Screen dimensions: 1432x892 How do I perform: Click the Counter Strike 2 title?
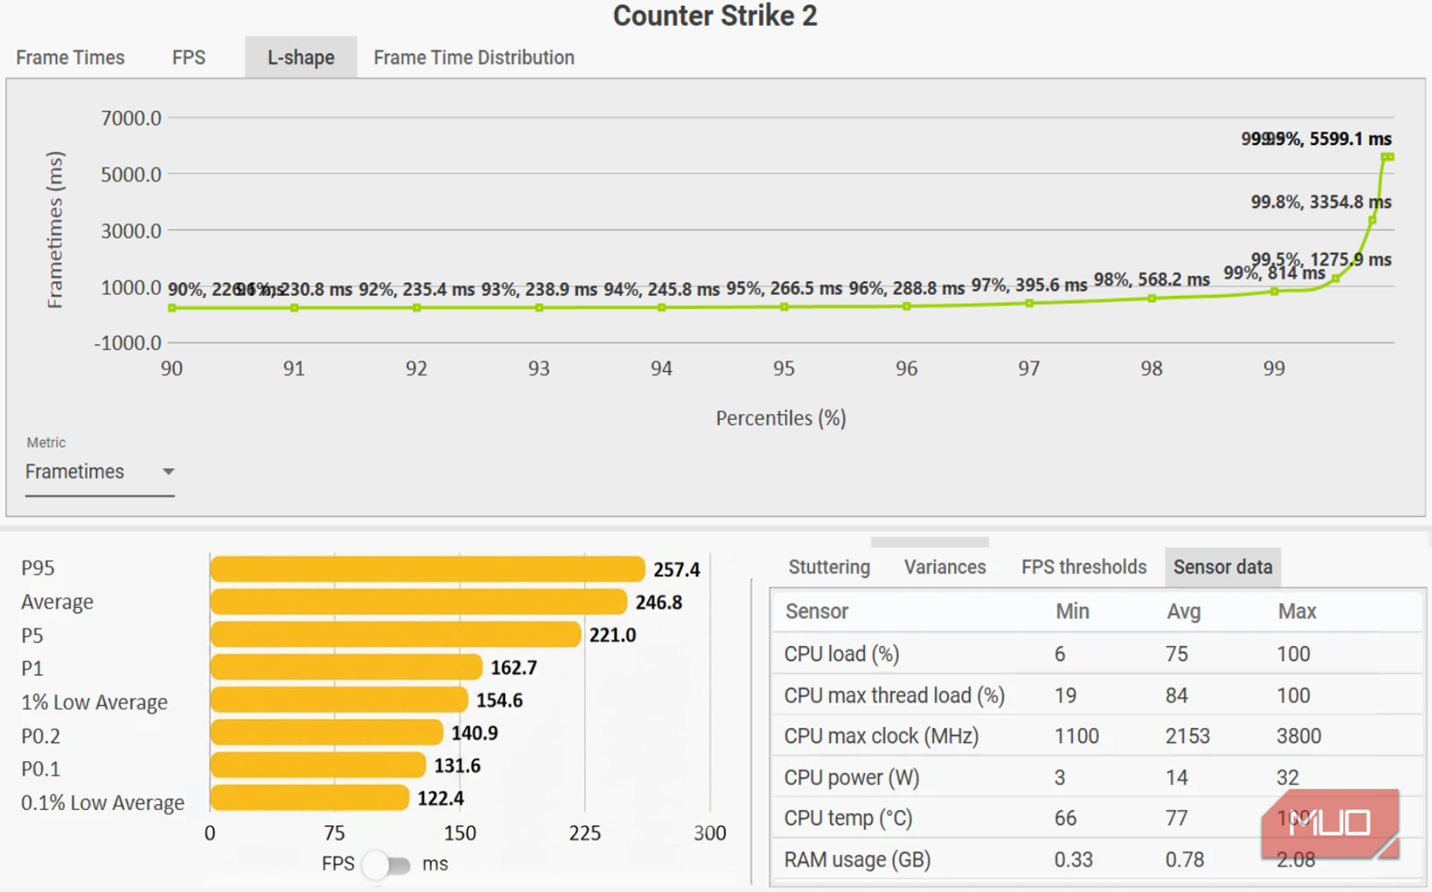715,16
